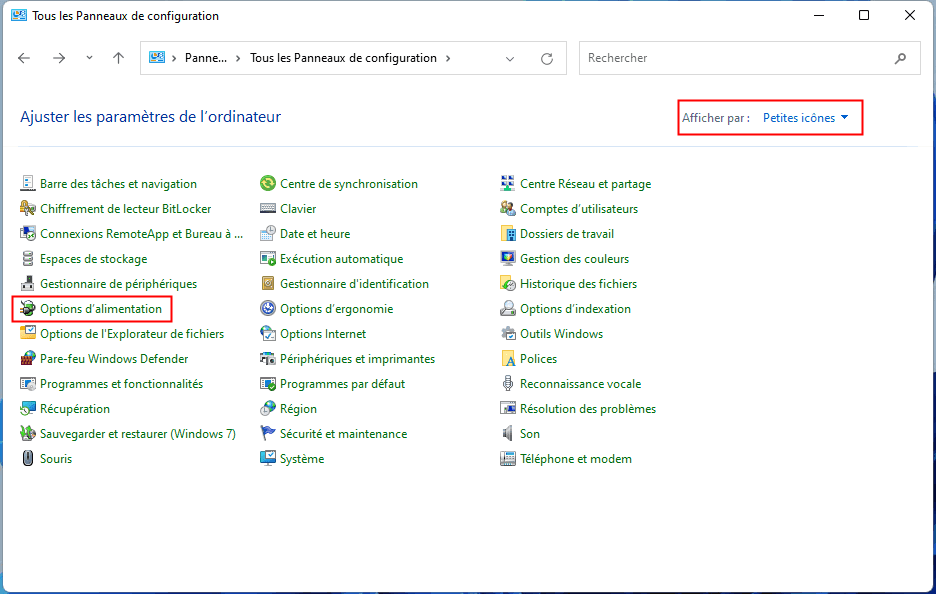The image size is (936, 594).
Task: Click the Son speaker icon
Action: [x=508, y=434]
